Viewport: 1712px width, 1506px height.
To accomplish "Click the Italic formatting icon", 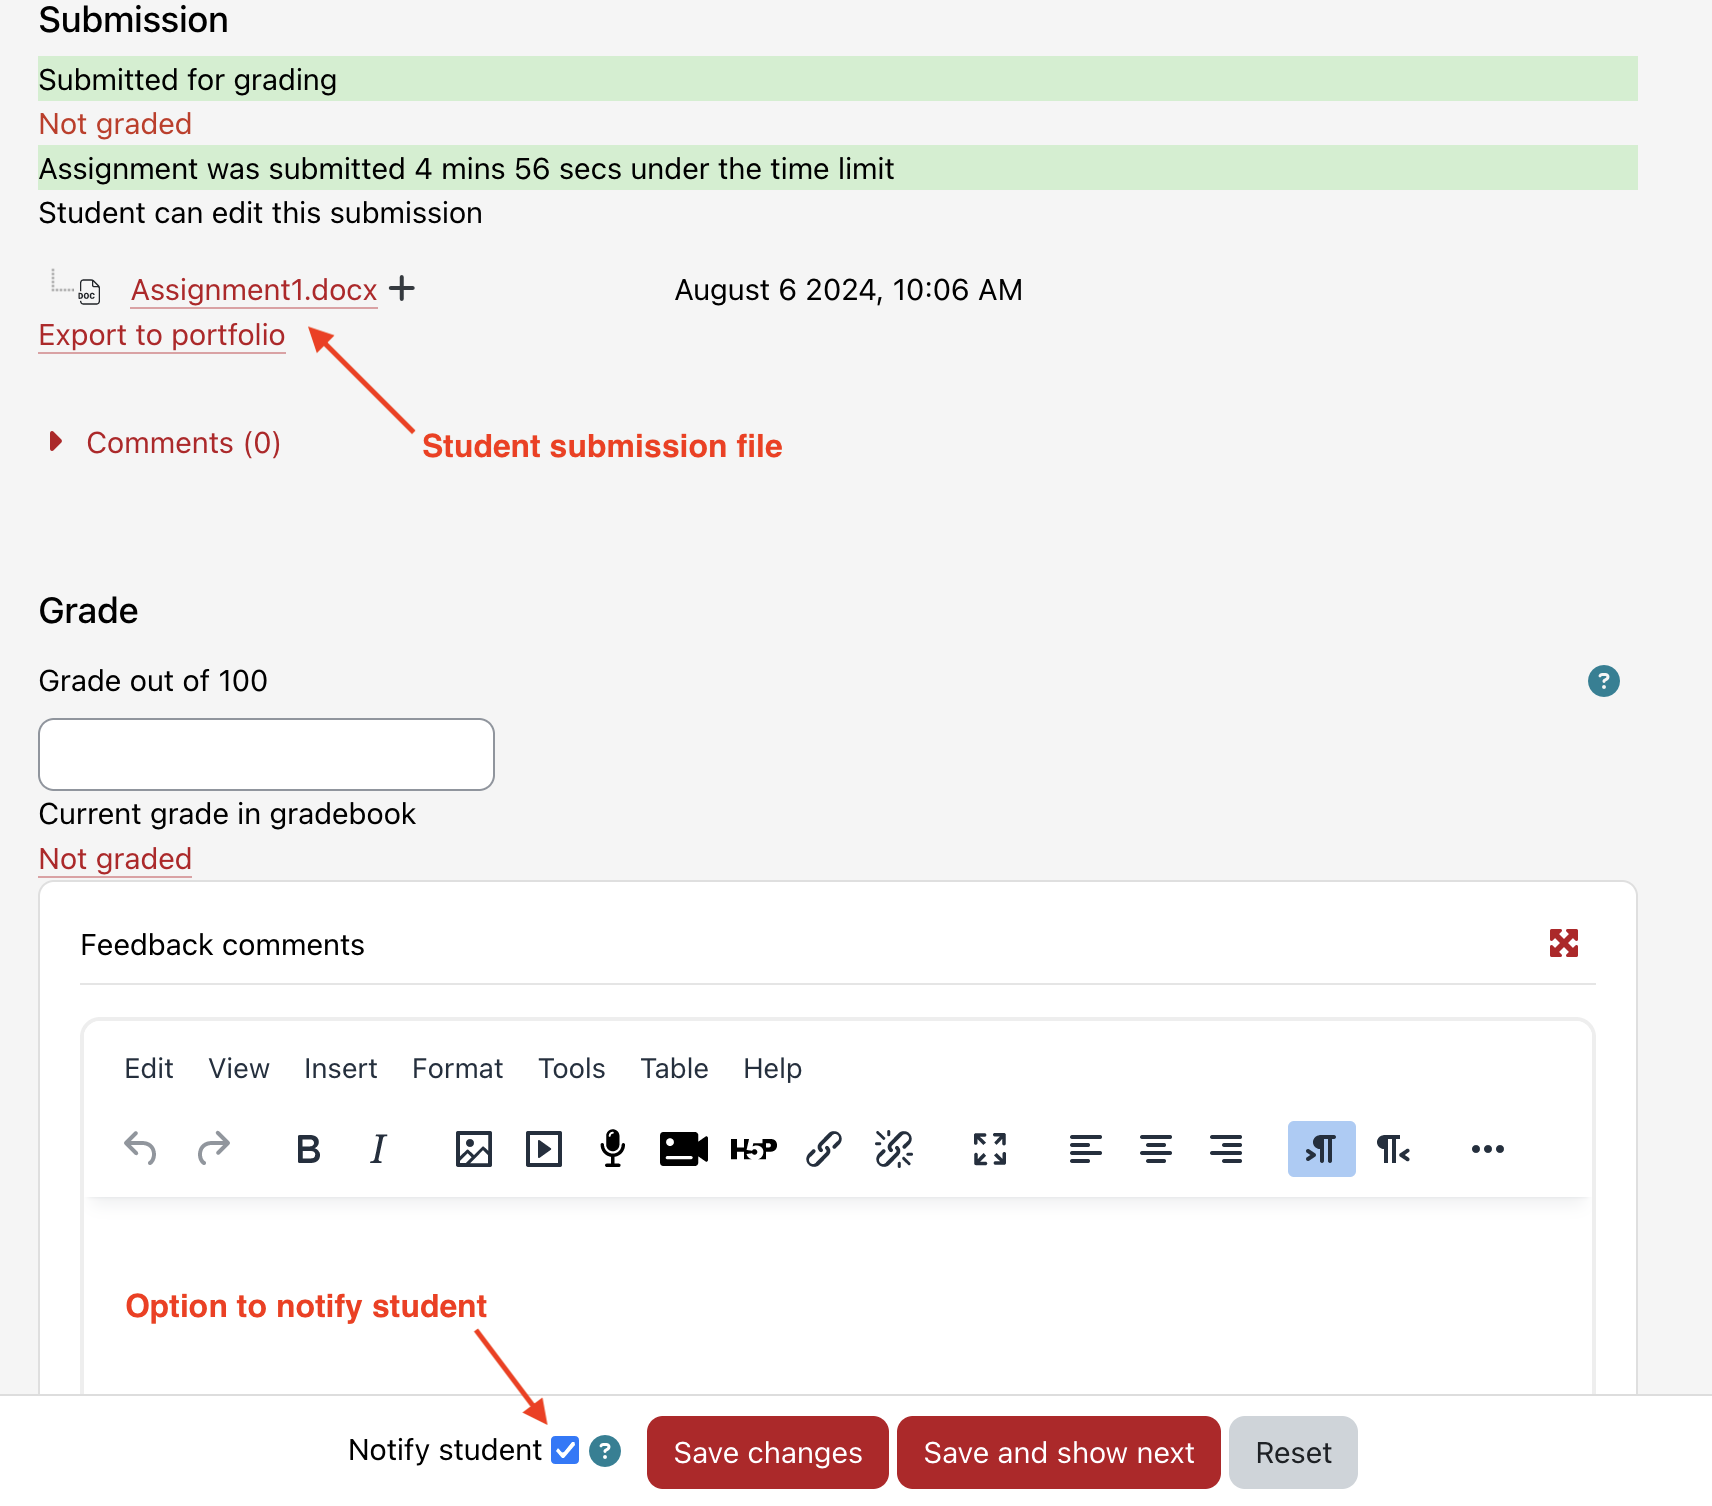I will 378,1149.
